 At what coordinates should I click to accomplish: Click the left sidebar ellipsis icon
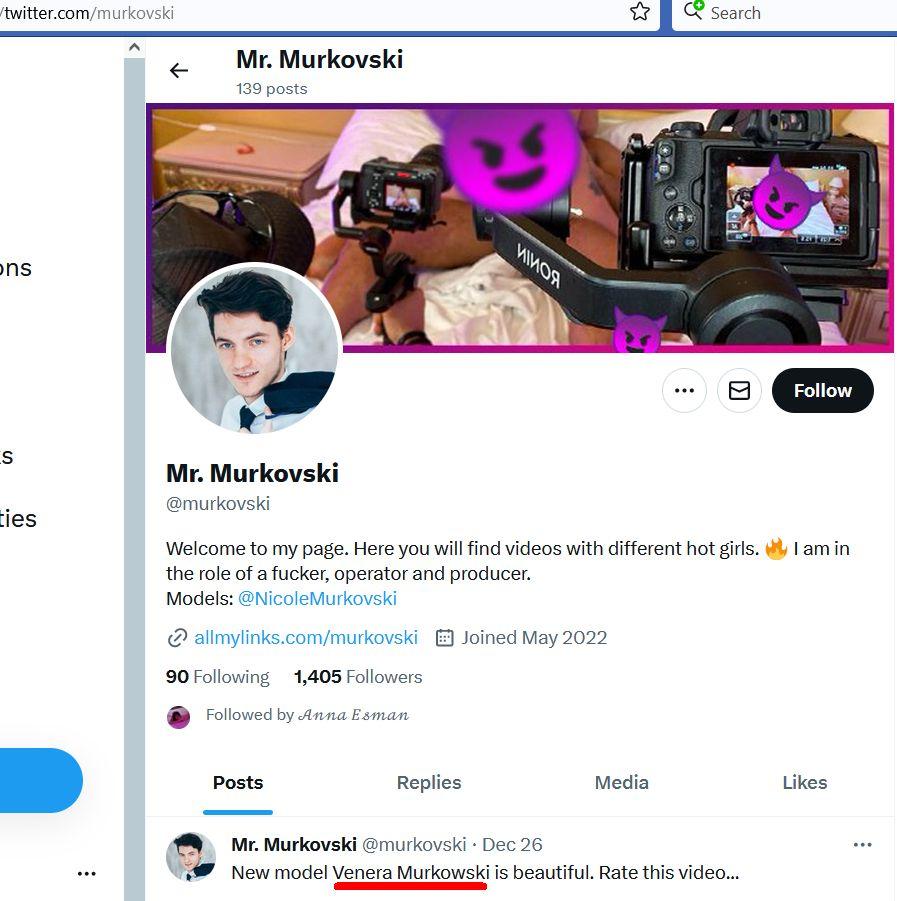[x=87, y=873]
